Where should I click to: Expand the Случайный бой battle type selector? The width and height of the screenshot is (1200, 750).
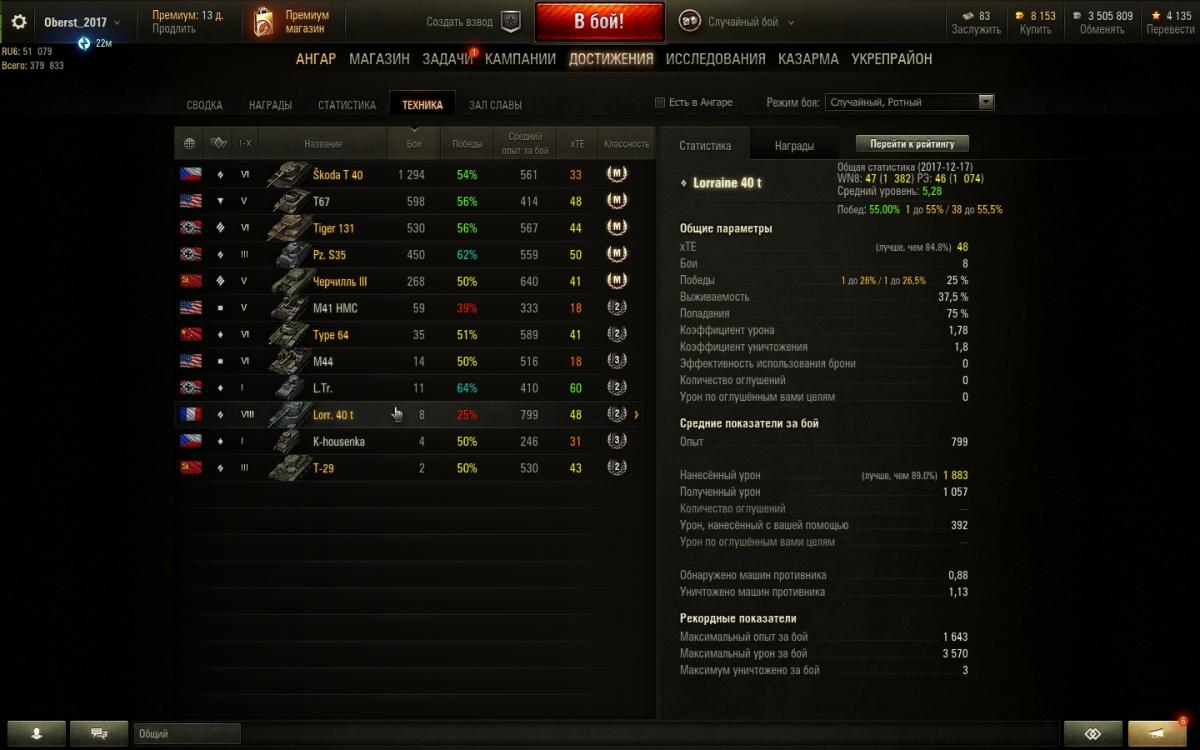point(737,21)
